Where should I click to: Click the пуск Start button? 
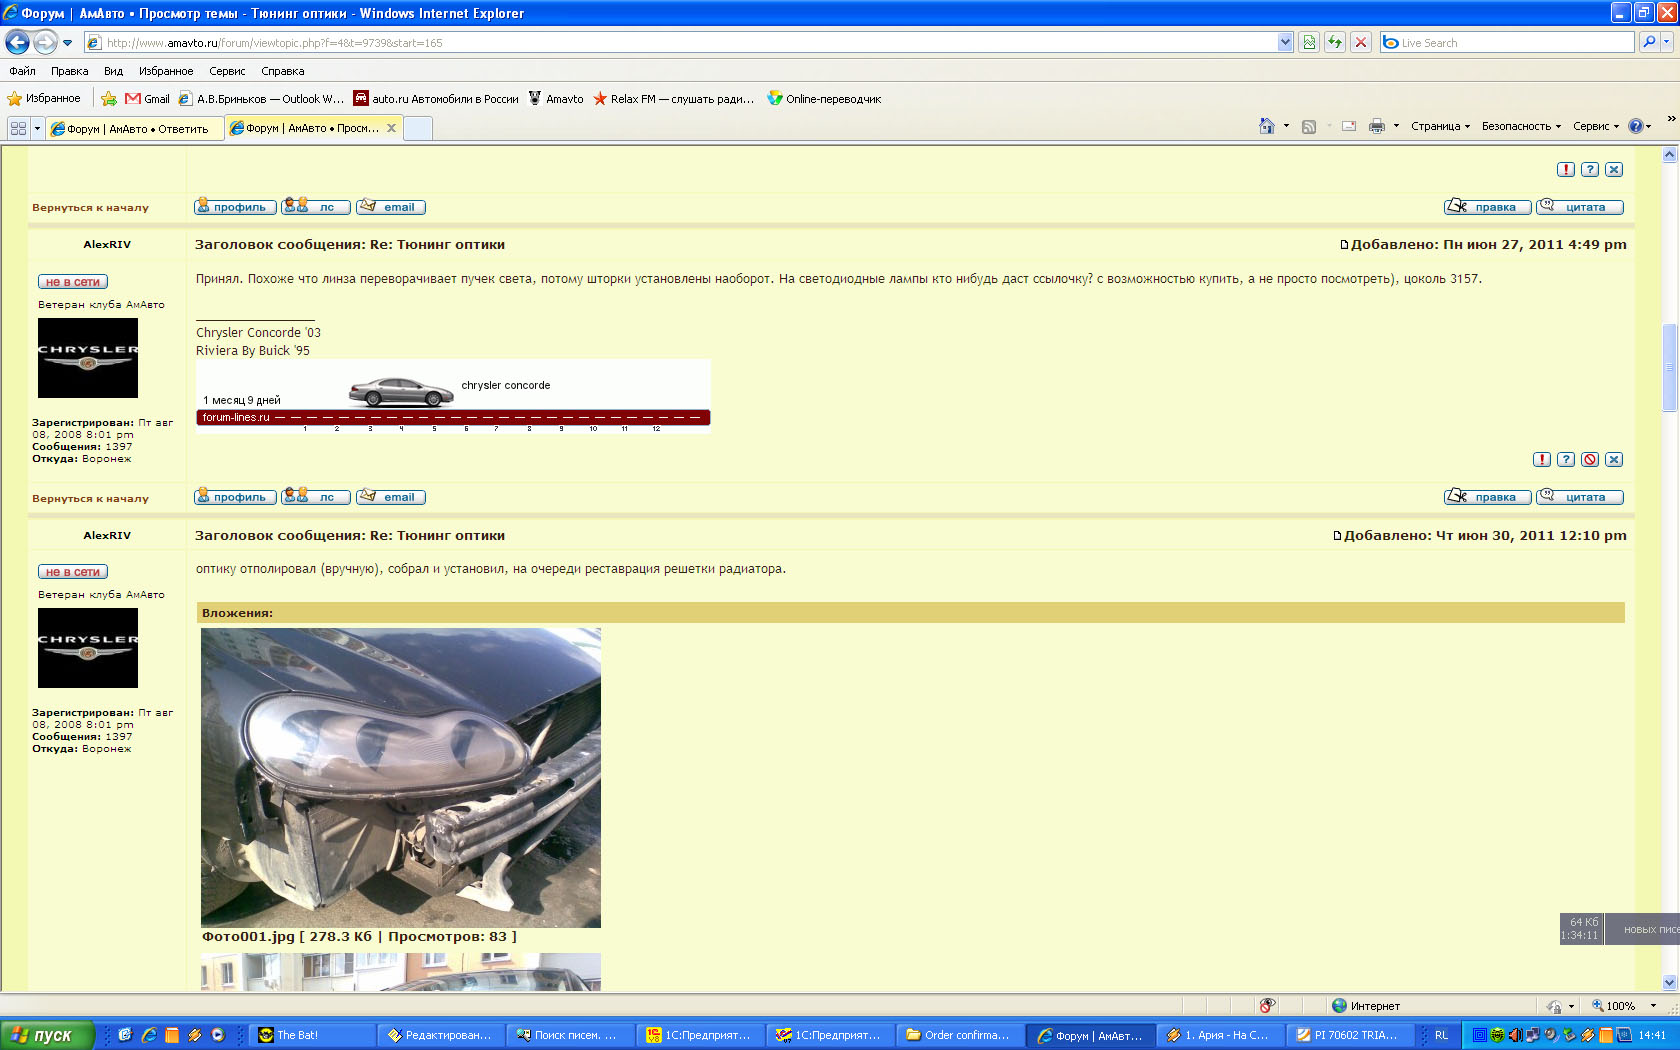coord(46,1035)
